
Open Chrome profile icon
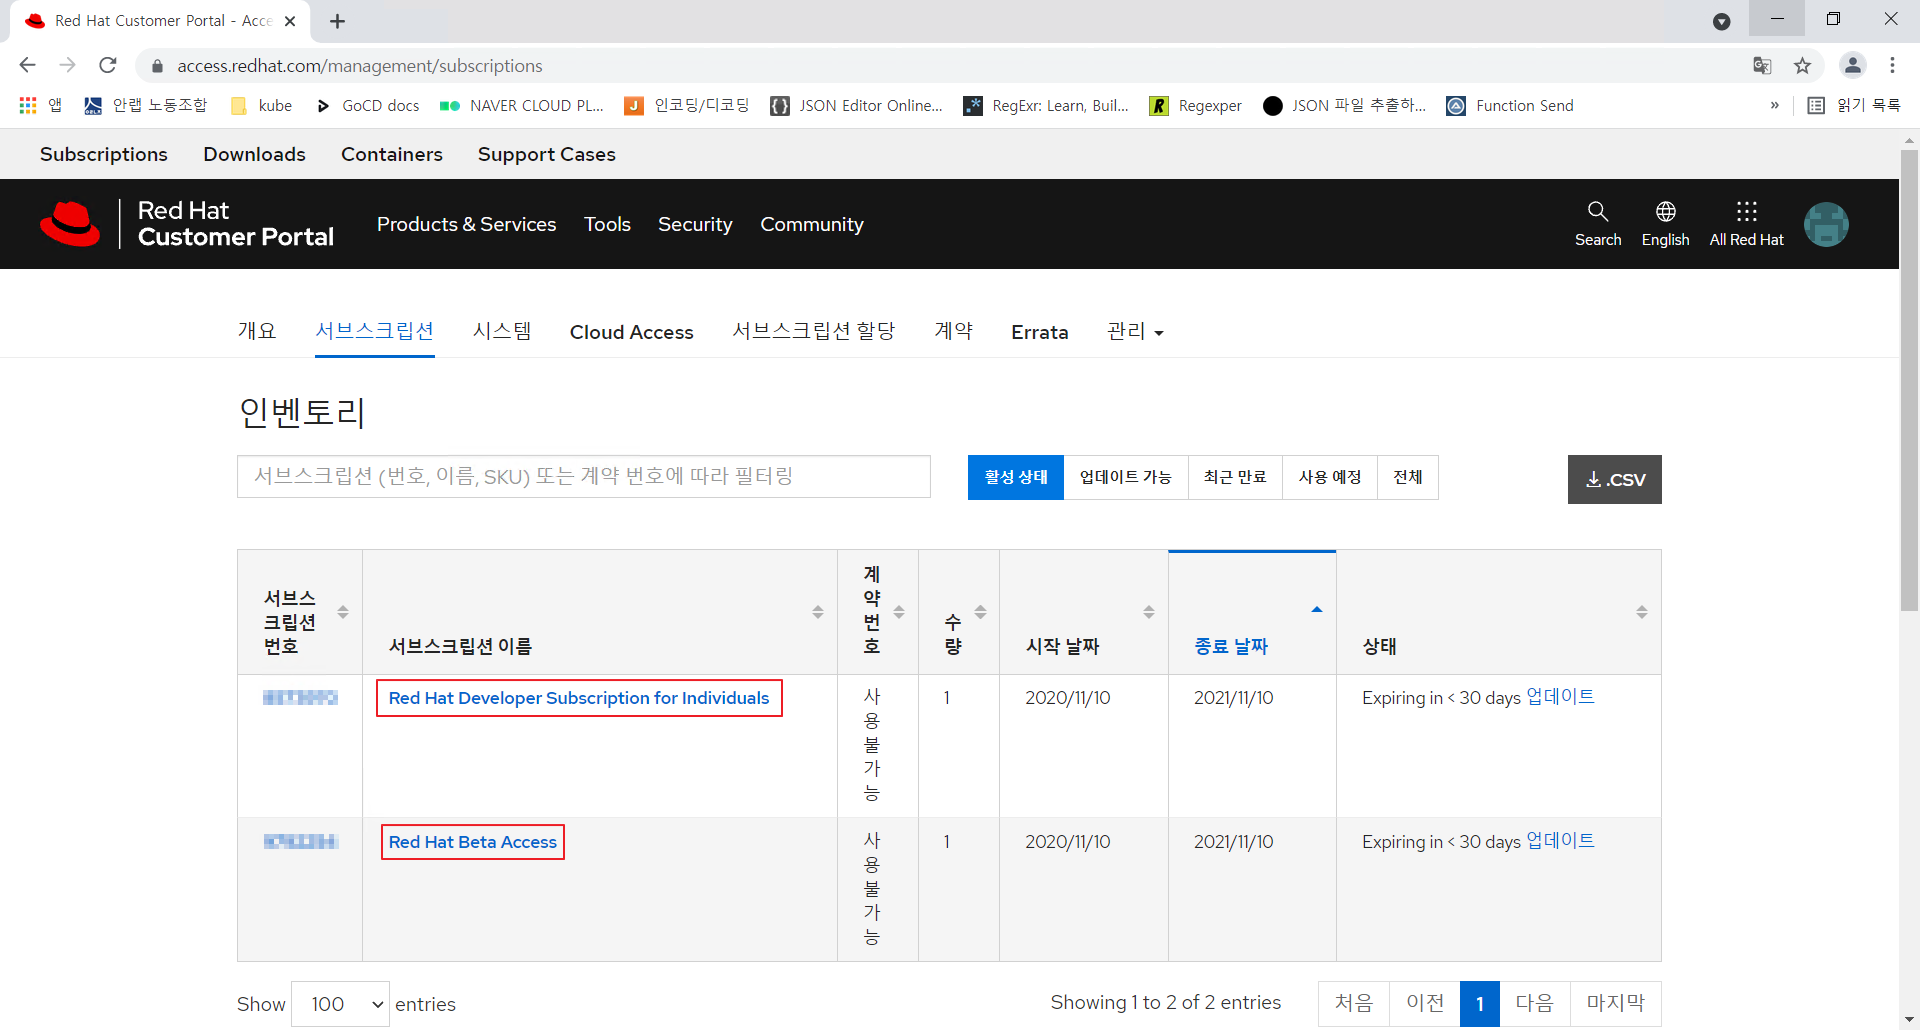pyautogui.click(x=1852, y=65)
